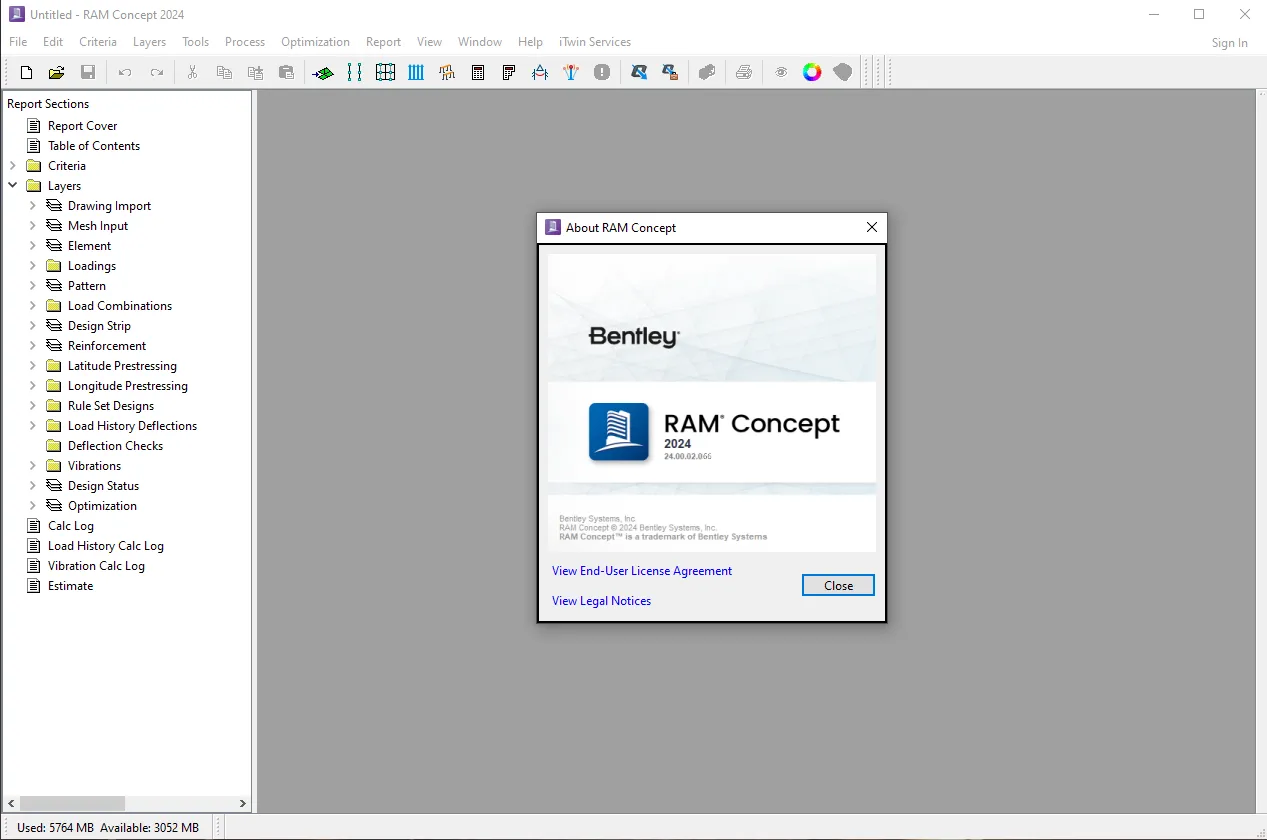Image resolution: width=1267 pixels, height=840 pixels.
Task: Click the Estimate document icon
Action: [x=34, y=586]
